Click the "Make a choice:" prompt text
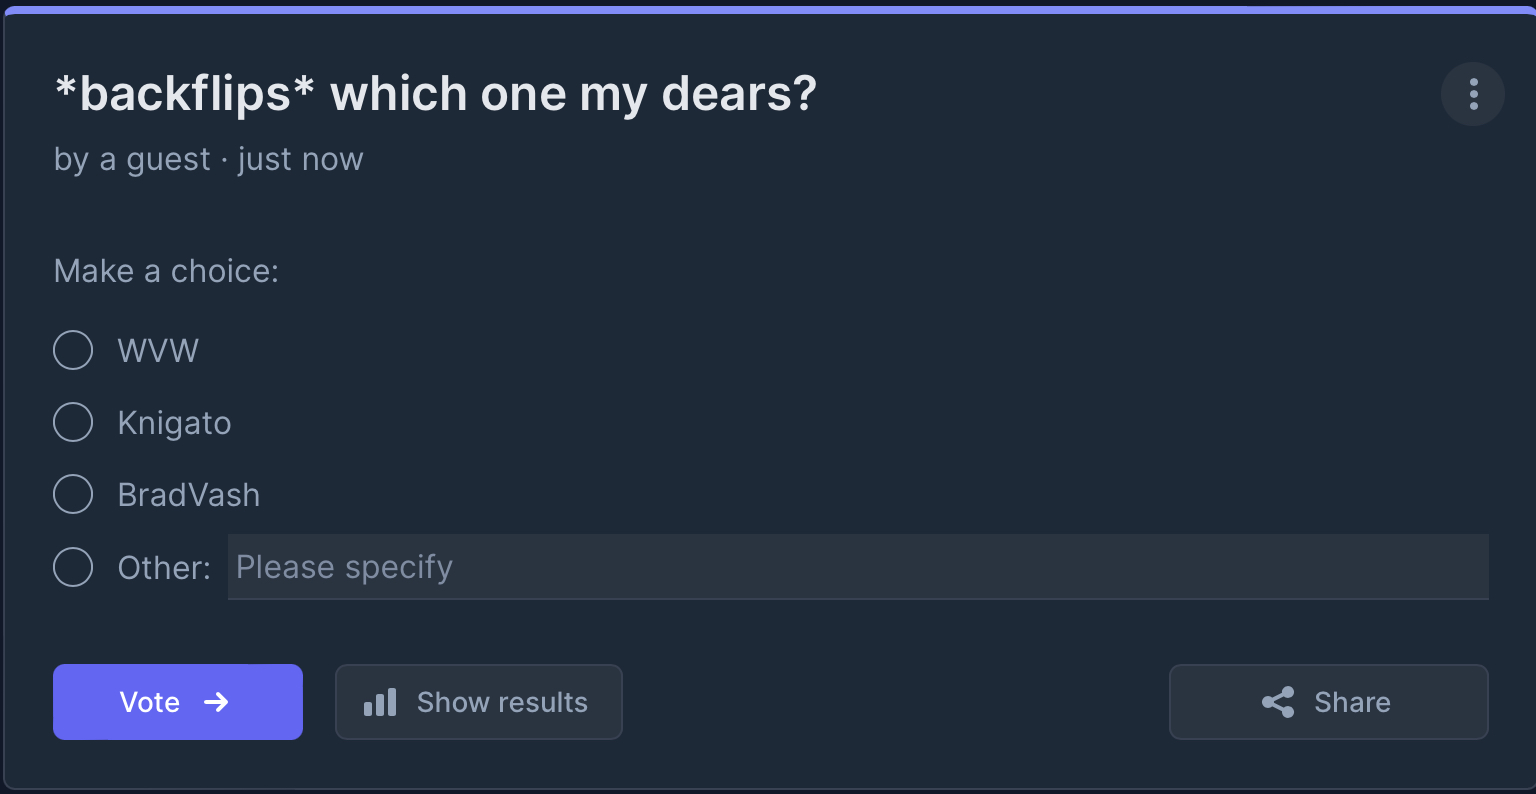 point(166,271)
